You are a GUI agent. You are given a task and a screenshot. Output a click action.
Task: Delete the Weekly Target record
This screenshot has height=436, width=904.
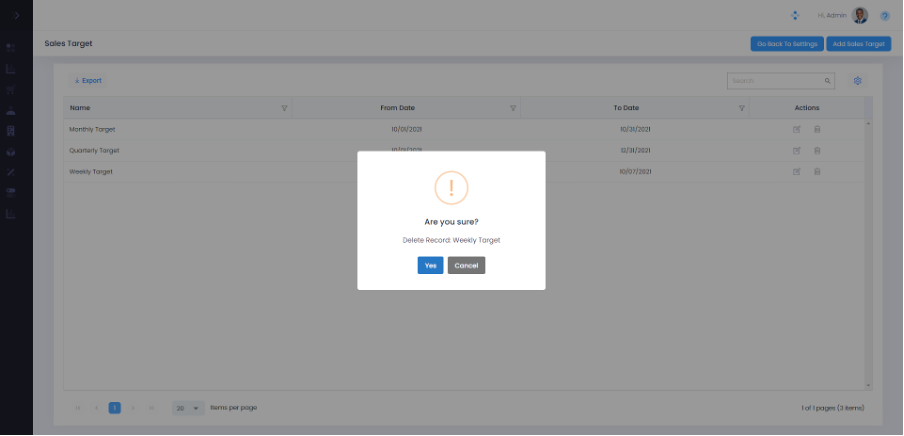coord(817,172)
